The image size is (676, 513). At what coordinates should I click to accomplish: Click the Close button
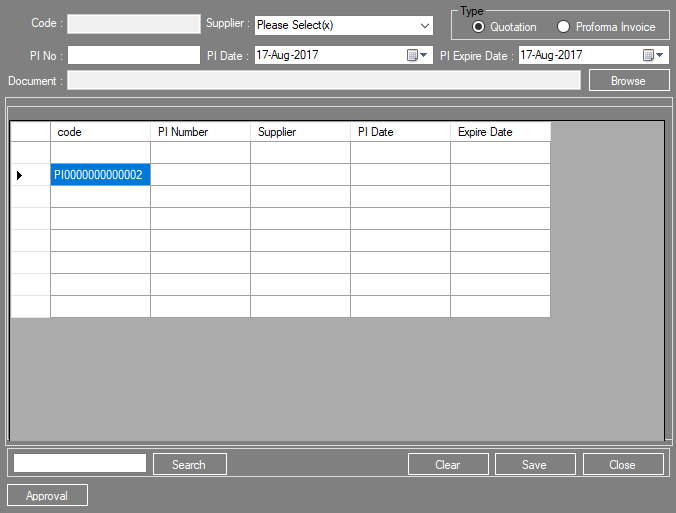[x=623, y=464]
